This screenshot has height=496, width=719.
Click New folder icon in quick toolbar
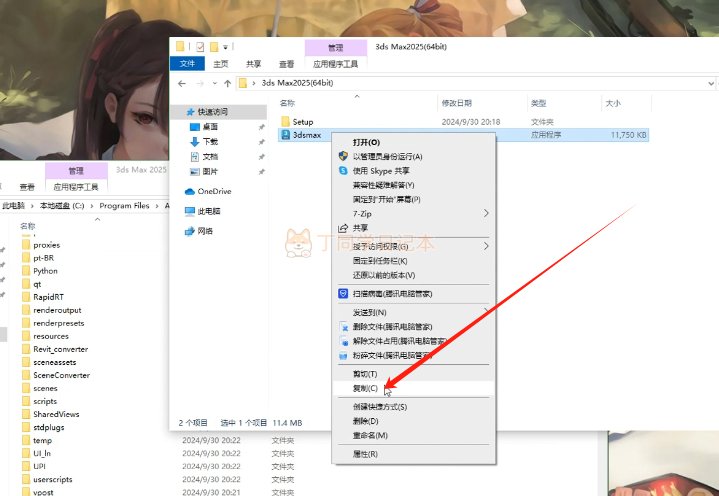pyautogui.click(x=214, y=46)
